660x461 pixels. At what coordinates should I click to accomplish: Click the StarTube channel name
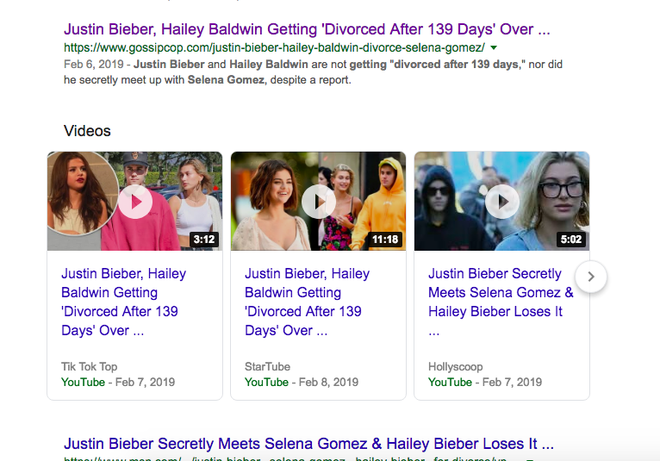point(267,367)
